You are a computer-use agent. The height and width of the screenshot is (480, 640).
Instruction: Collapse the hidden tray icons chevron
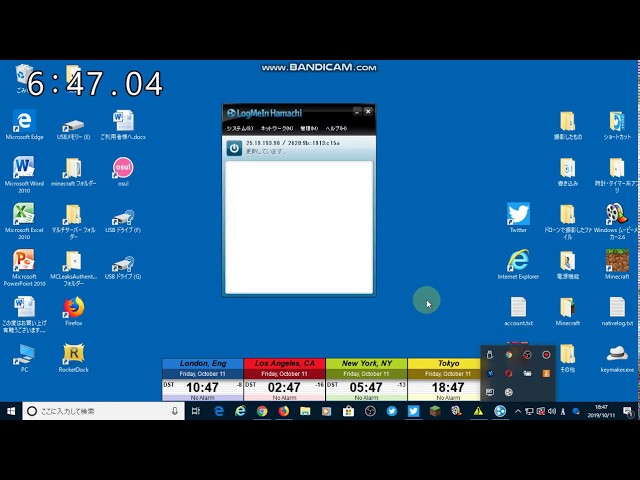[x=518, y=411]
